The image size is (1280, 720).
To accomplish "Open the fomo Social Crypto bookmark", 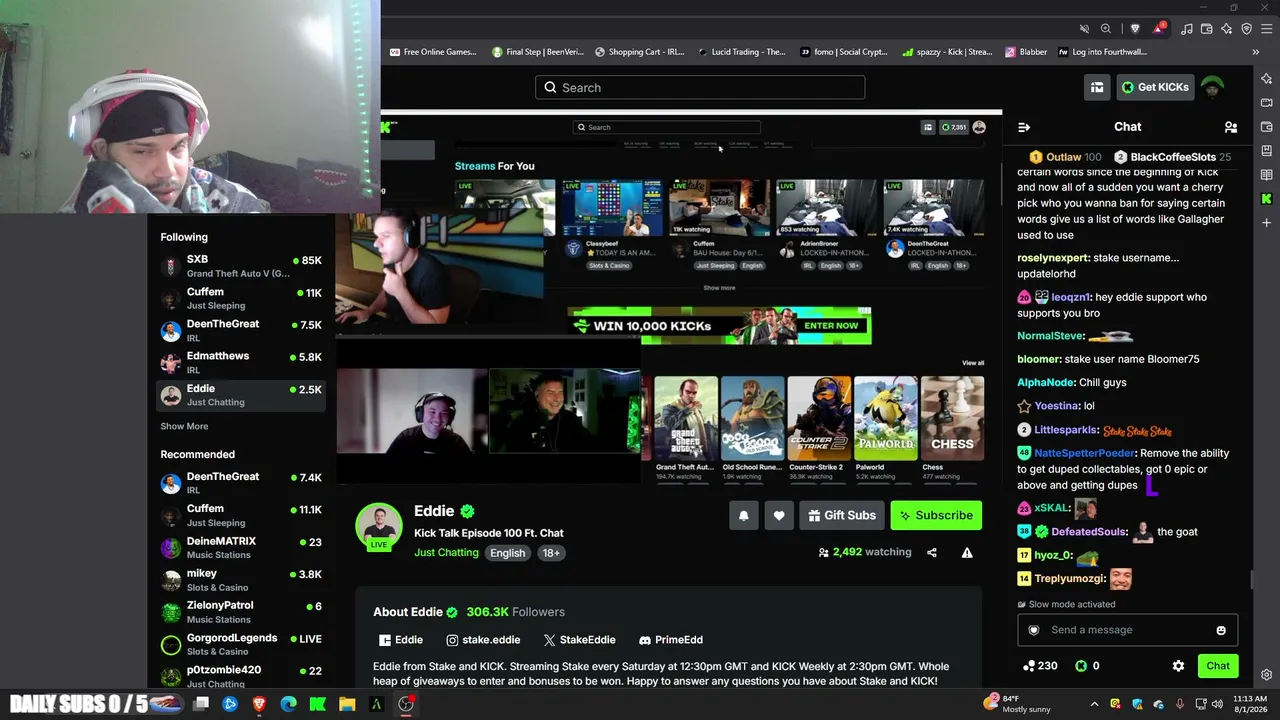I will 845,52.
